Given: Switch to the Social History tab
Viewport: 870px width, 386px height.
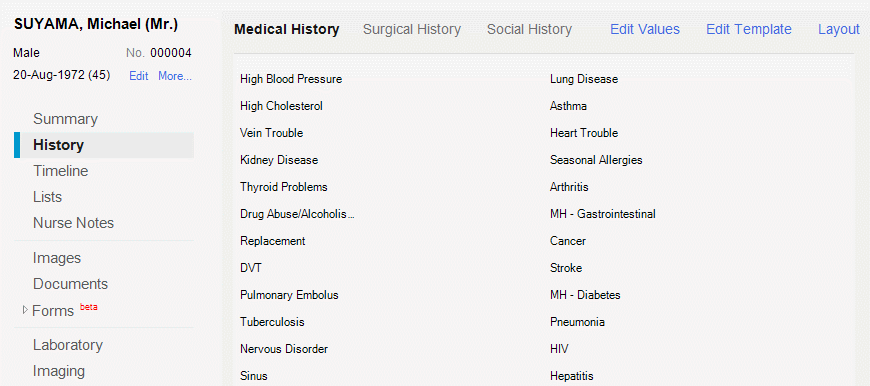Looking at the screenshot, I should point(529,29).
